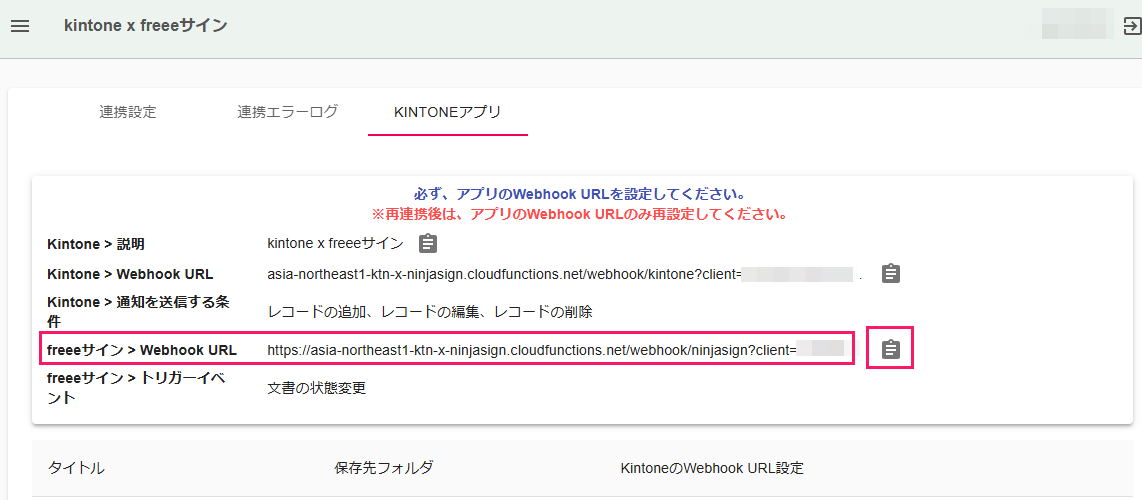Click the KintoneのWebhook URL設定 column header
The height and width of the screenshot is (500, 1142).
point(712,468)
